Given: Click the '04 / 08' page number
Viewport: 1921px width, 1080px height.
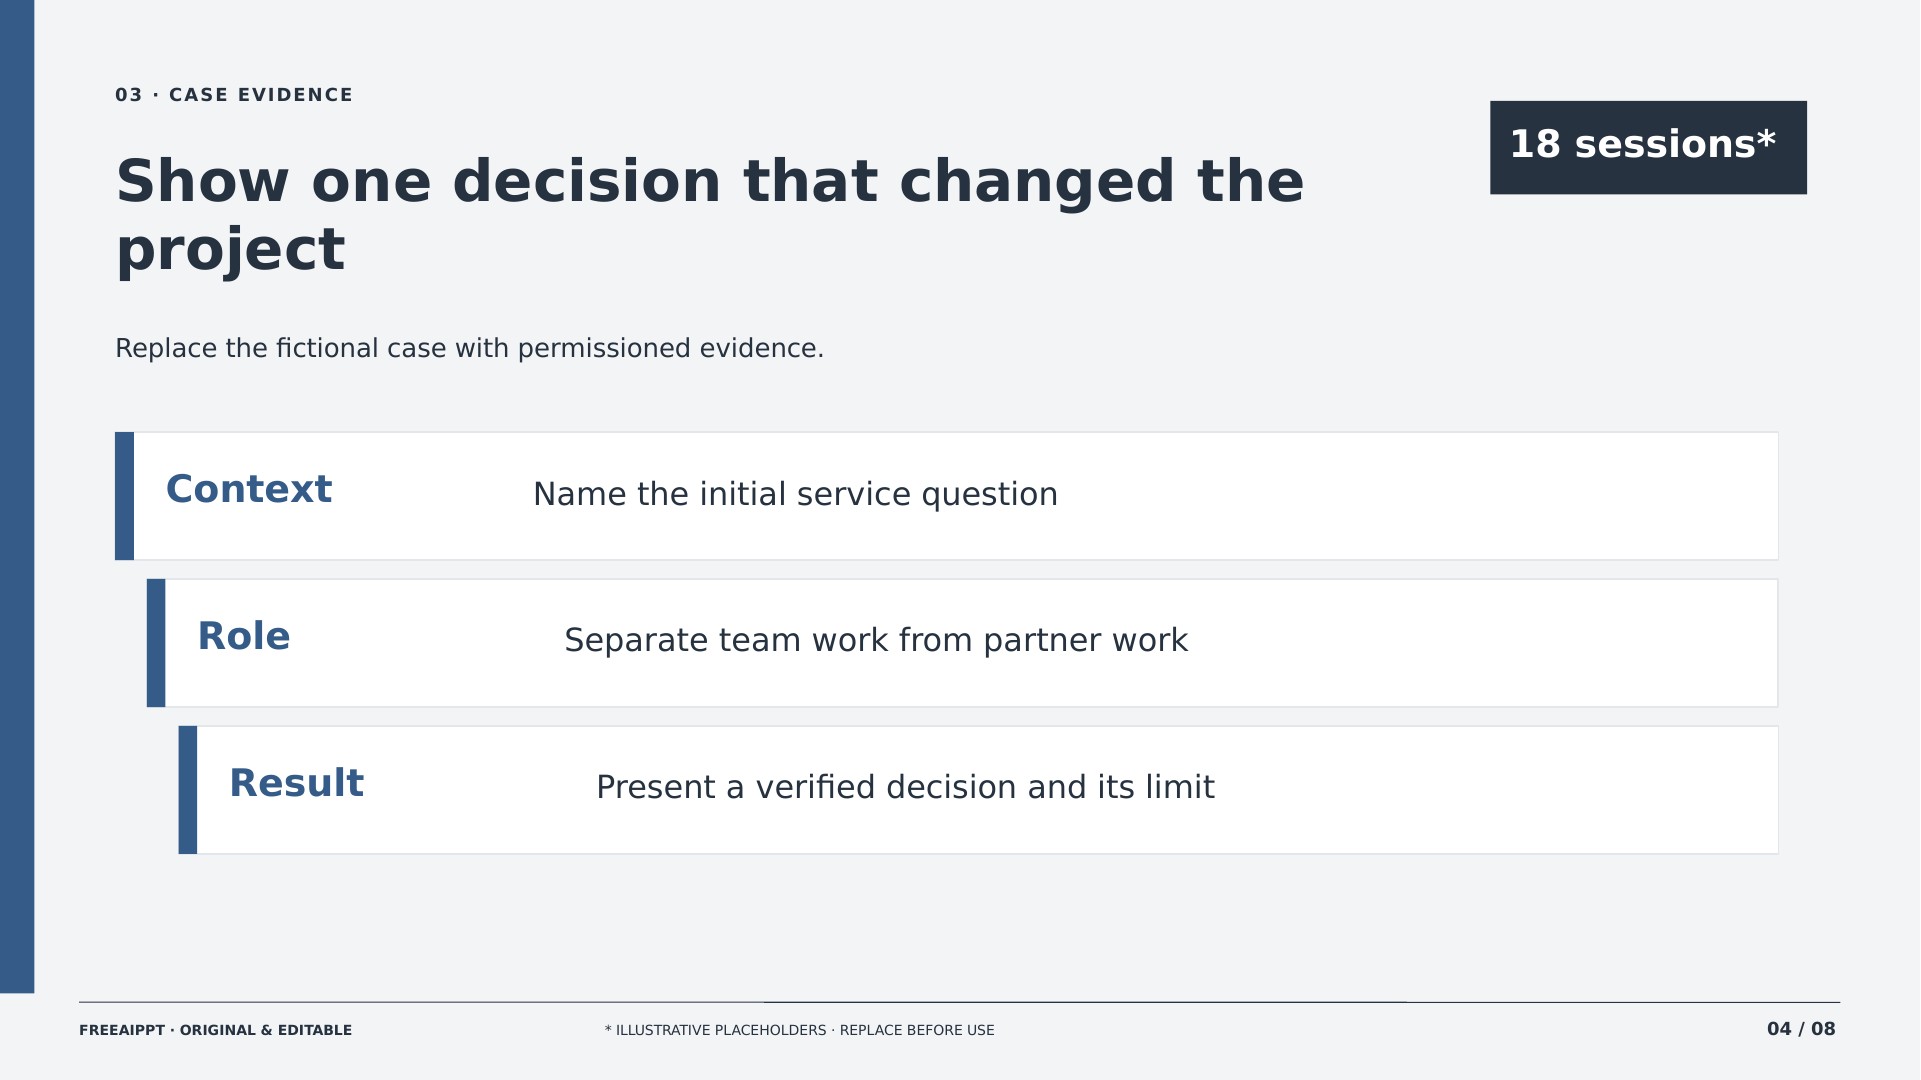Looking at the screenshot, I should 1801,1029.
